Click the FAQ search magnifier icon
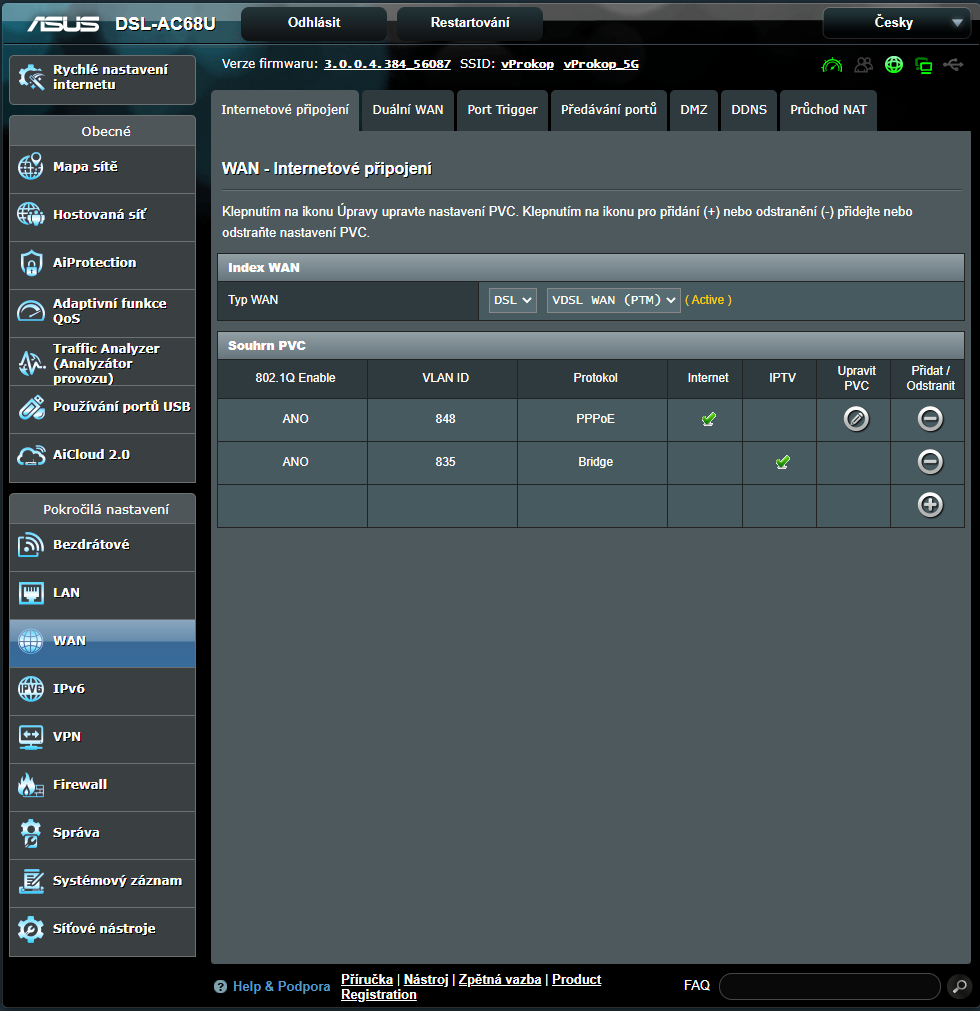Image resolution: width=980 pixels, height=1011 pixels. (958, 986)
